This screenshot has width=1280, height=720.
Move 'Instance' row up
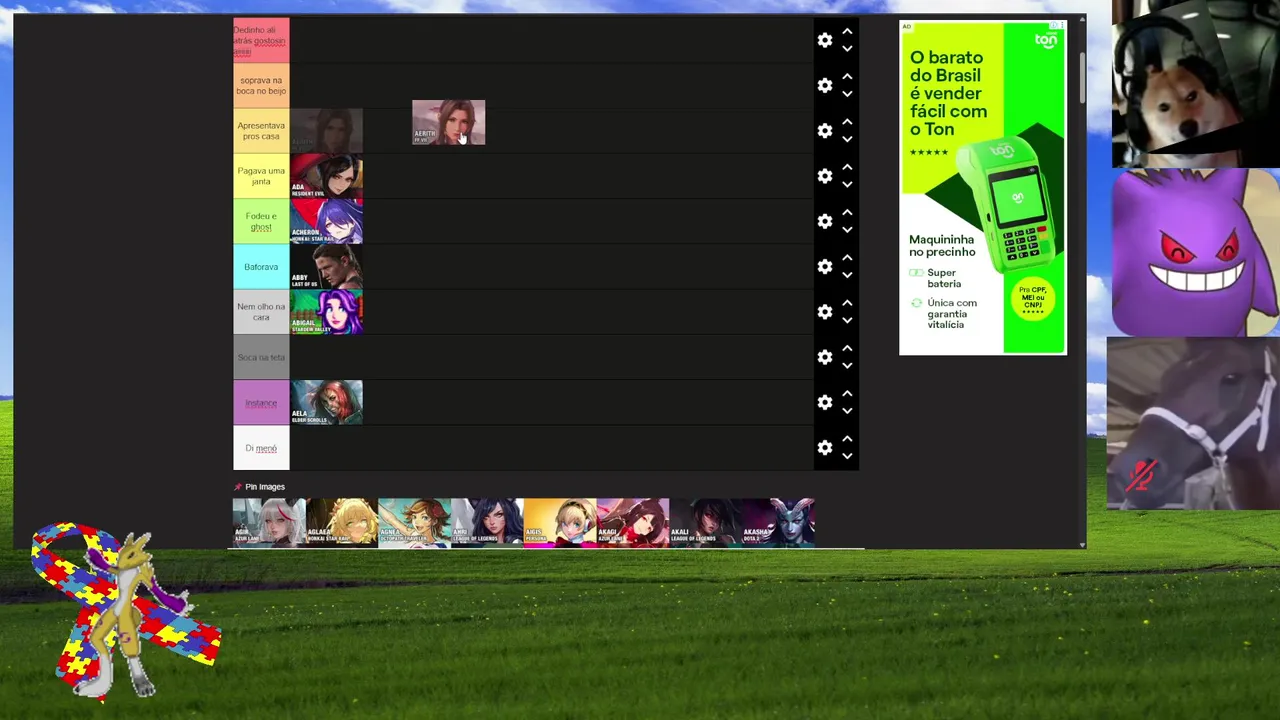pos(847,393)
